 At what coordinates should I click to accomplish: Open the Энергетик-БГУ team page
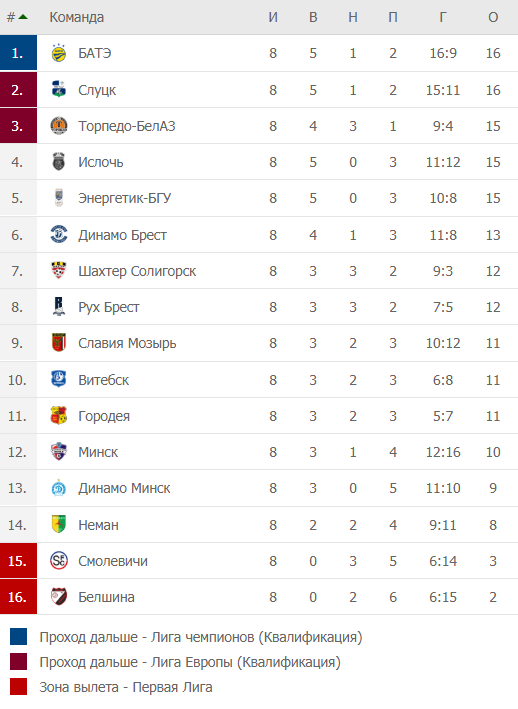[x=124, y=198]
